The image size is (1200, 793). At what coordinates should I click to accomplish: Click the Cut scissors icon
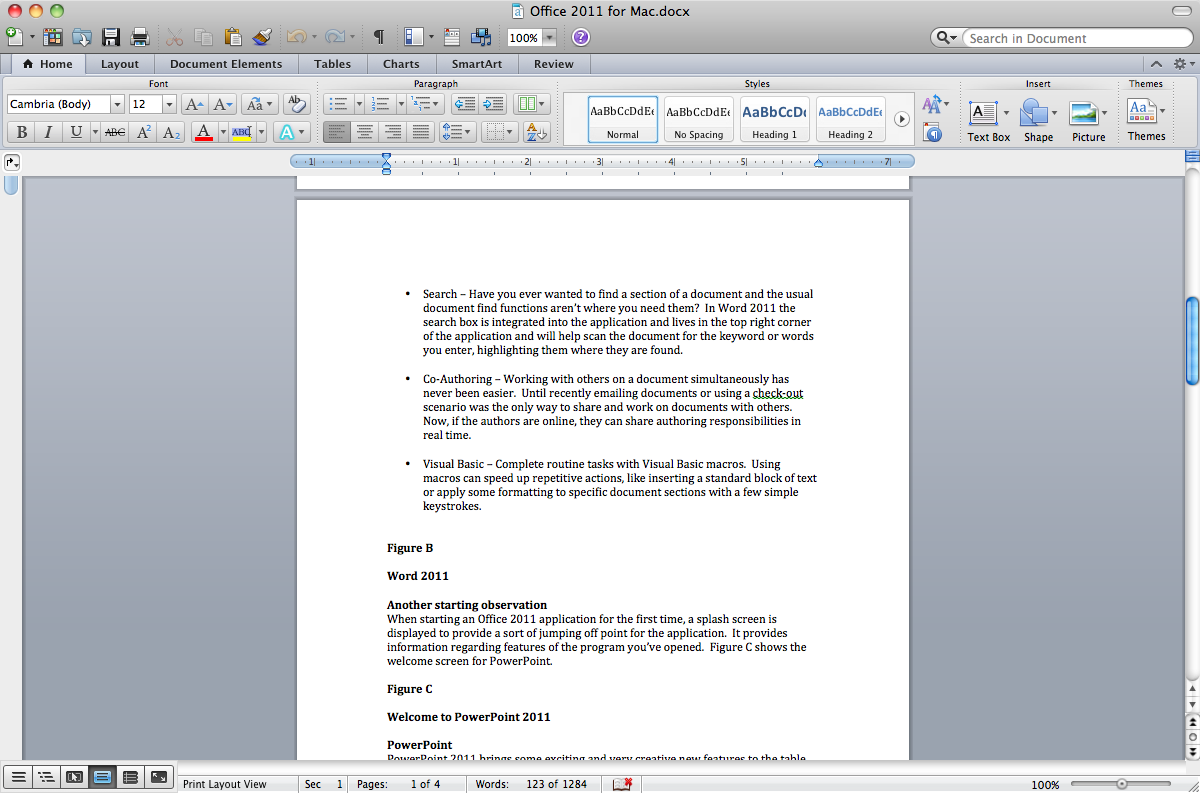174,38
